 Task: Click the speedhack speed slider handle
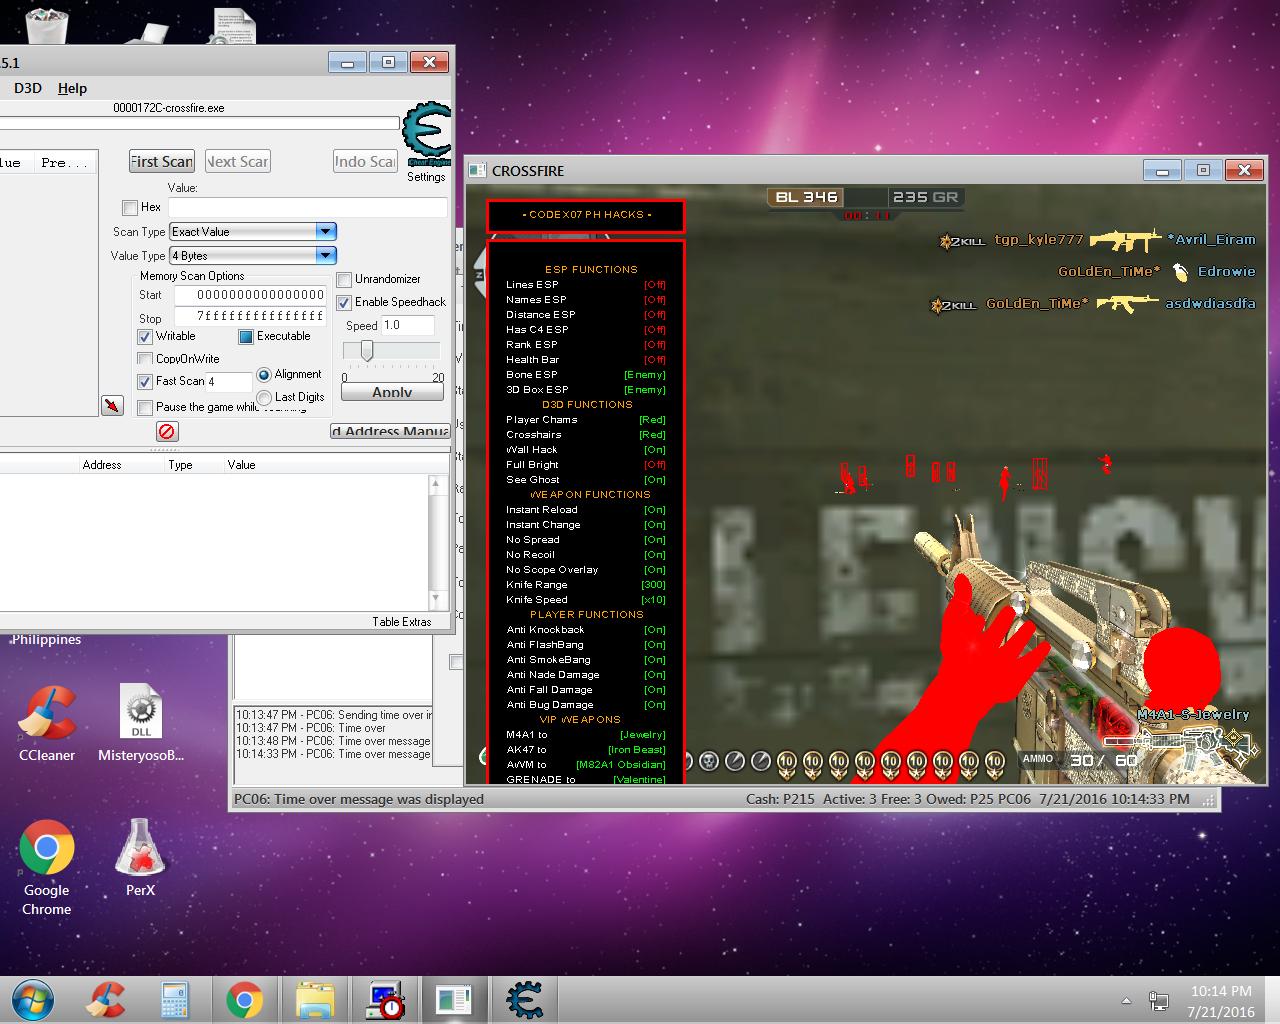tap(367, 350)
